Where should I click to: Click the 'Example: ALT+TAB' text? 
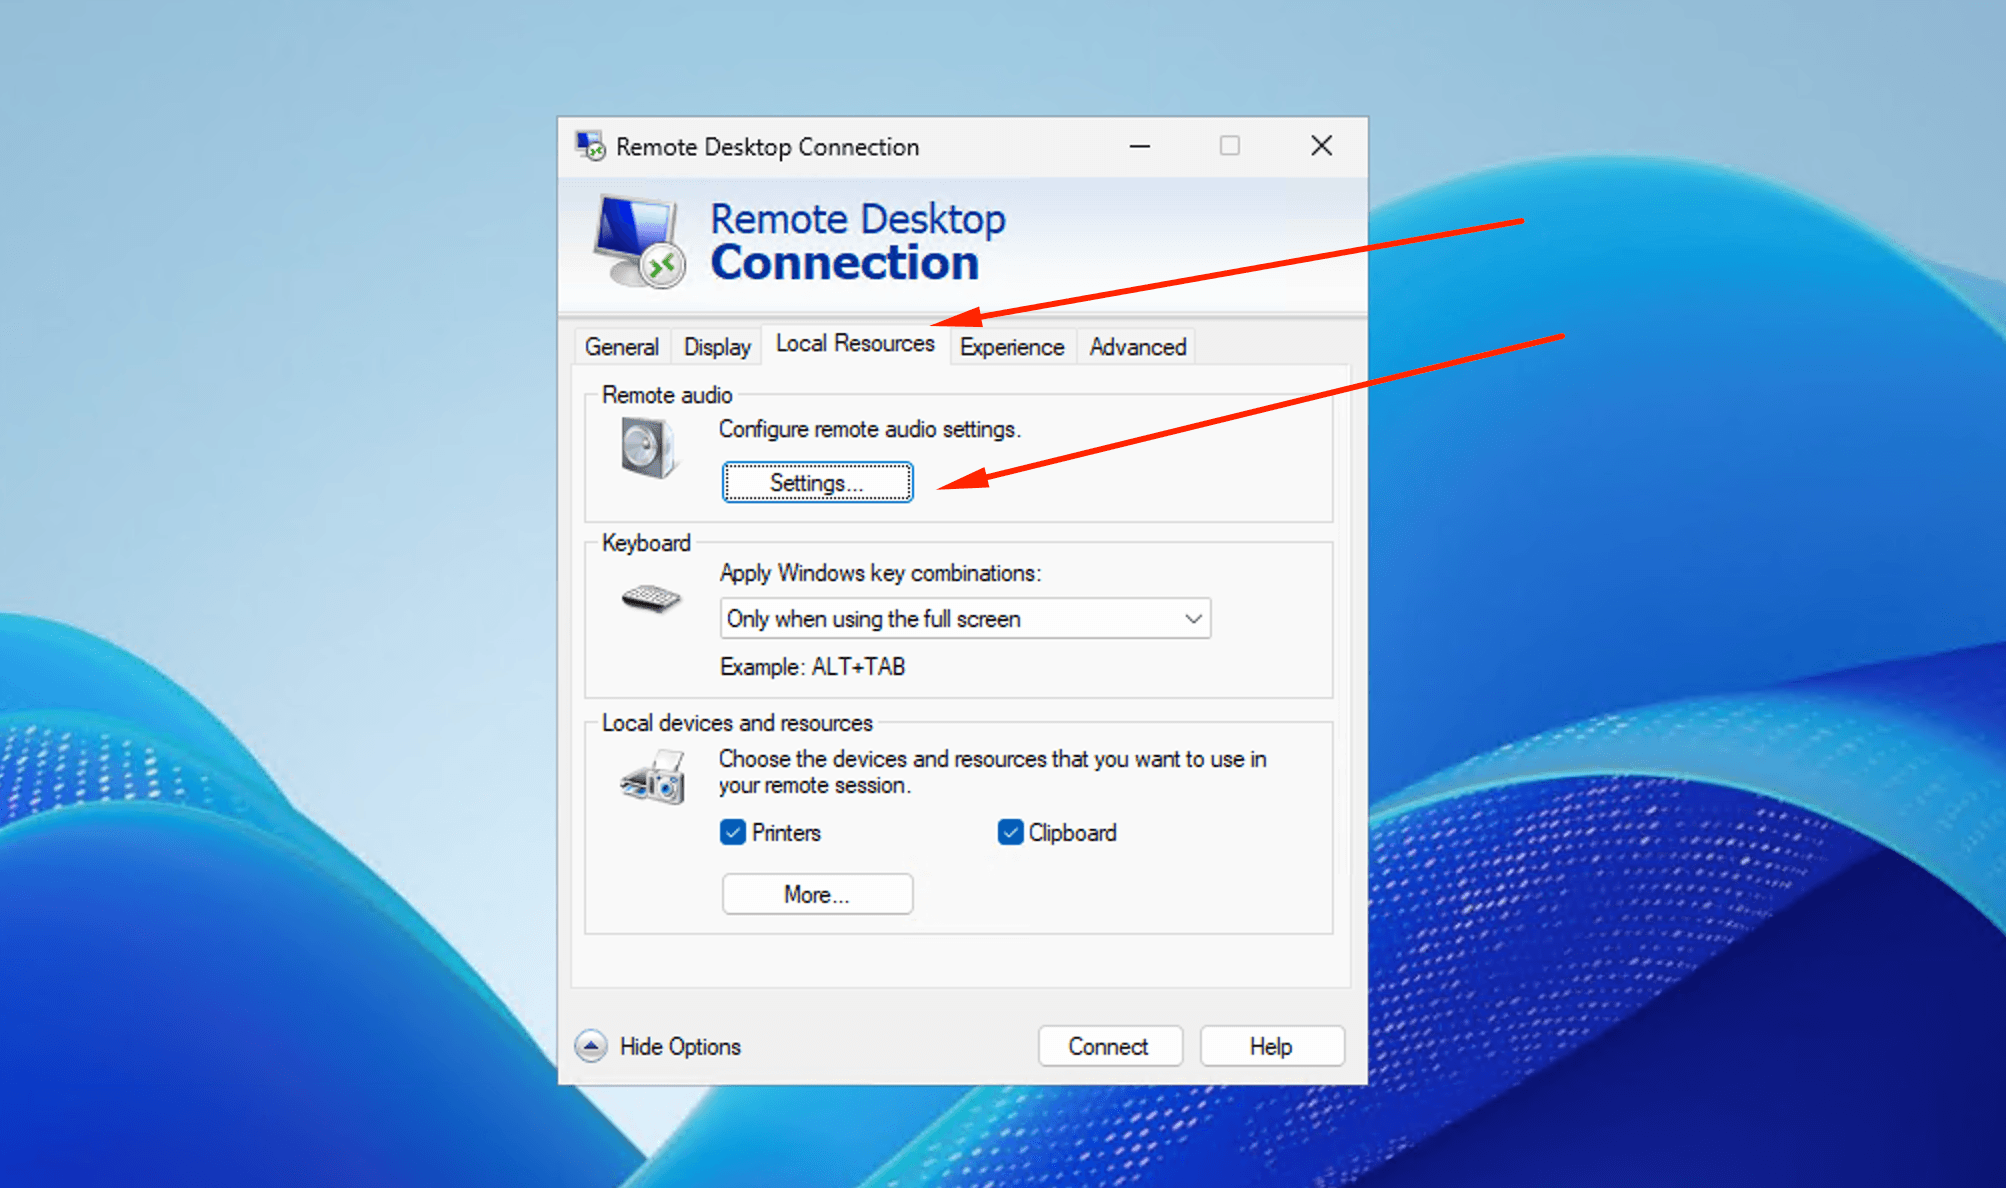pos(812,667)
